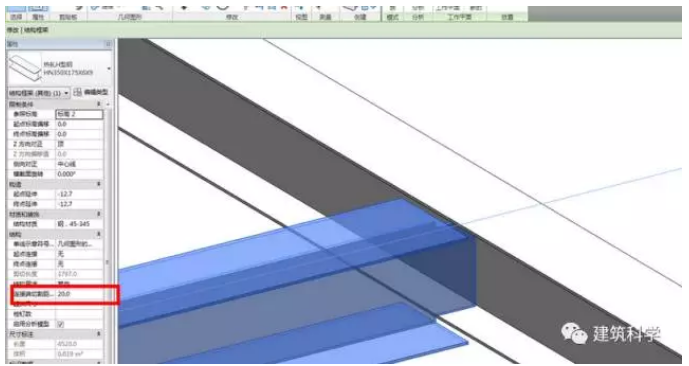Click the 创建 ribbon panel label
689x366 pixels.
pyautogui.click(x=360, y=17)
